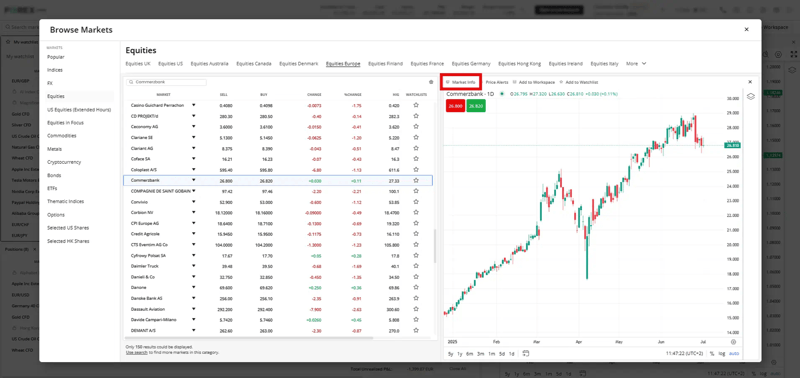The image size is (800, 378).
Task: Star the Casino Guichard Perrachon row
Action: 416,105
